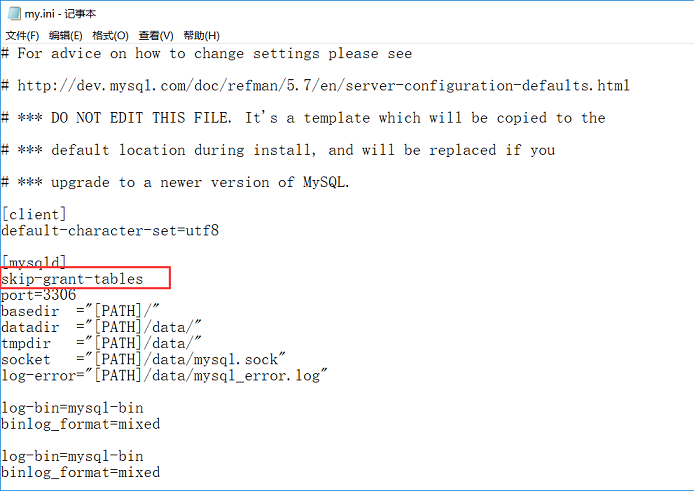Open the 格式(O) menu
The width and height of the screenshot is (694, 491).
pos(110,35)
